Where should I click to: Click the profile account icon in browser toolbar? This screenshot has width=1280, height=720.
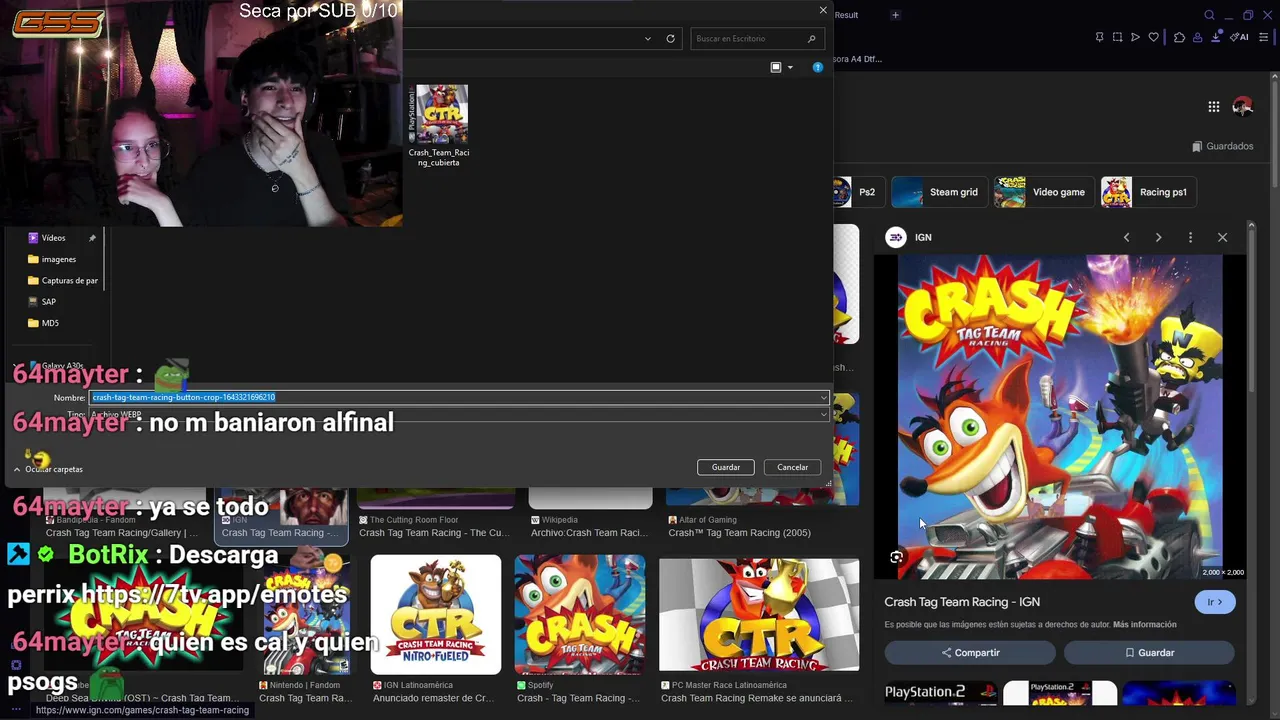tap(1198, 37)
